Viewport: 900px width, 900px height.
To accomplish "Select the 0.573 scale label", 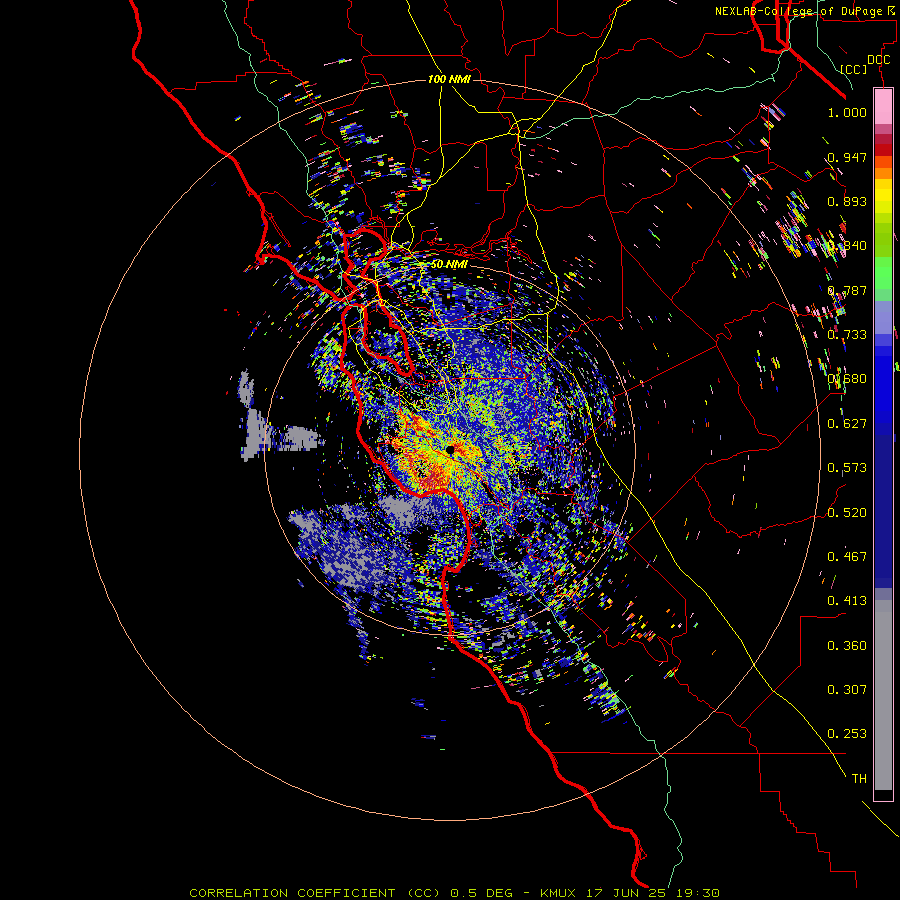I will click(847, 468).
